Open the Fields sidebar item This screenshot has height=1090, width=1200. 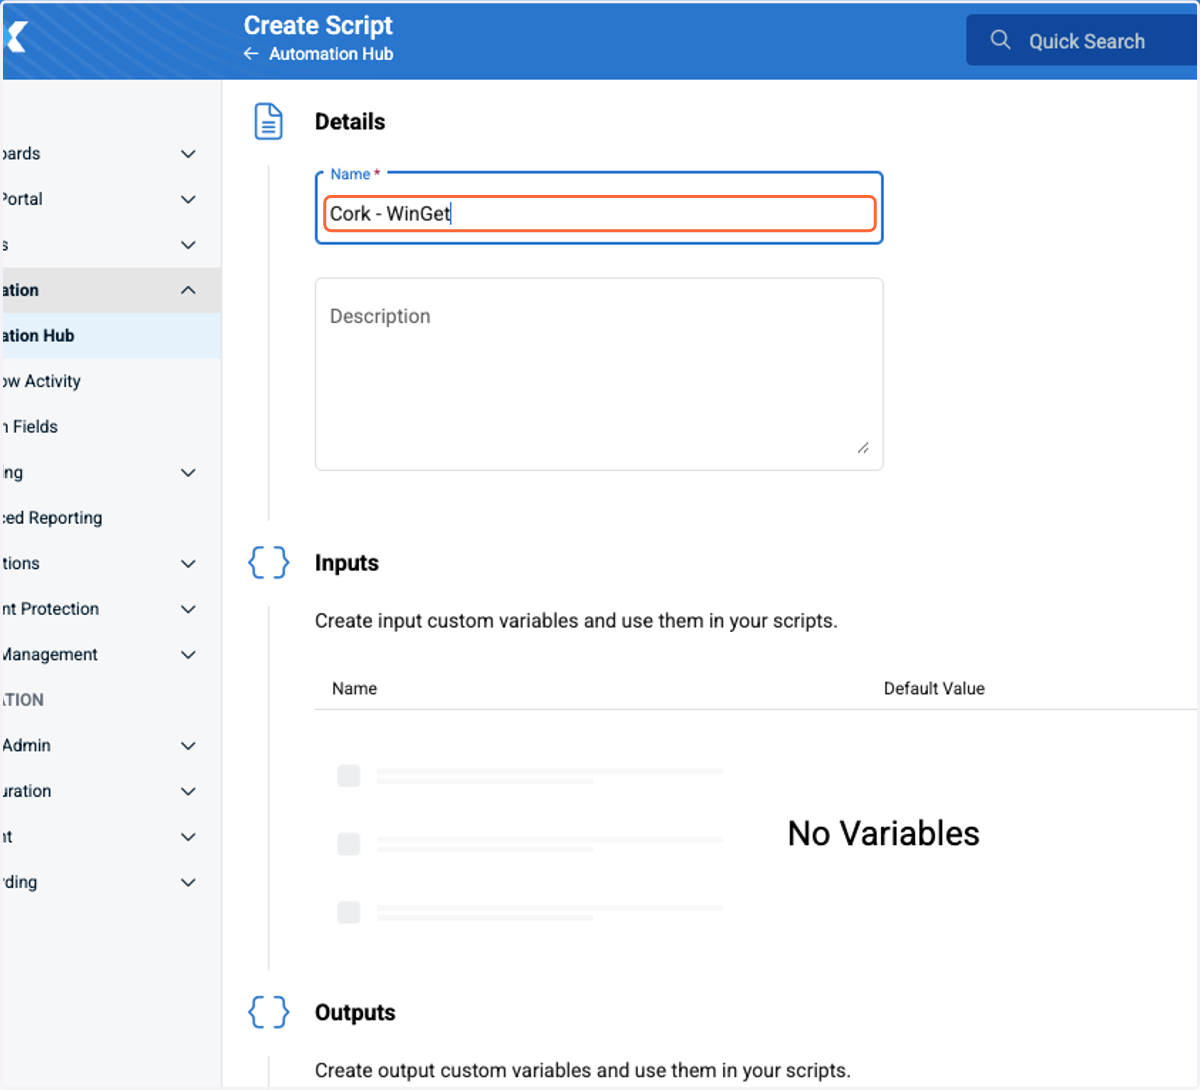pos(111,427)
